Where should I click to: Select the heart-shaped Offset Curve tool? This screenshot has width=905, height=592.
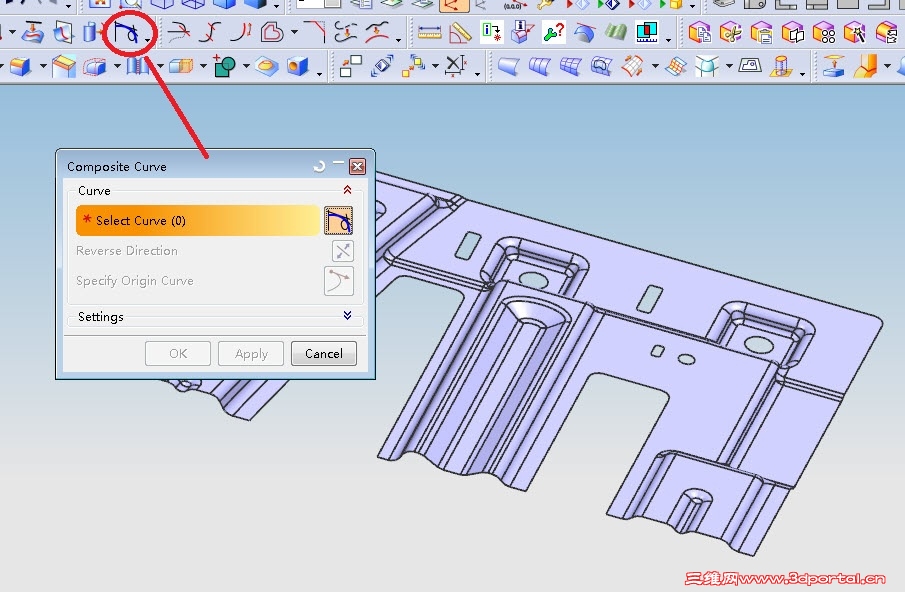tap(272, 32)
